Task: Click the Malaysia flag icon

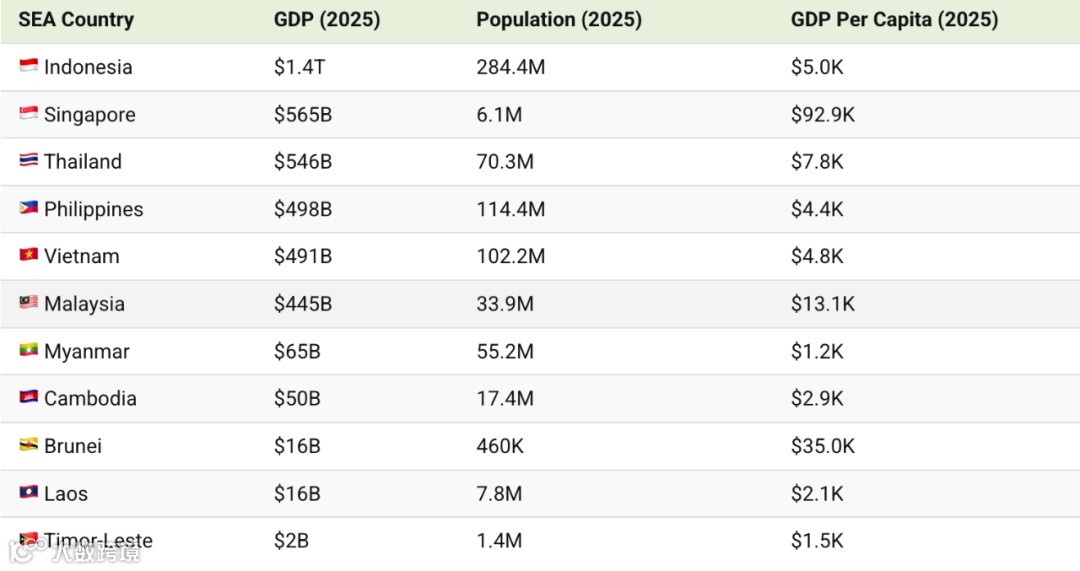Action: [x=28, y=303]
